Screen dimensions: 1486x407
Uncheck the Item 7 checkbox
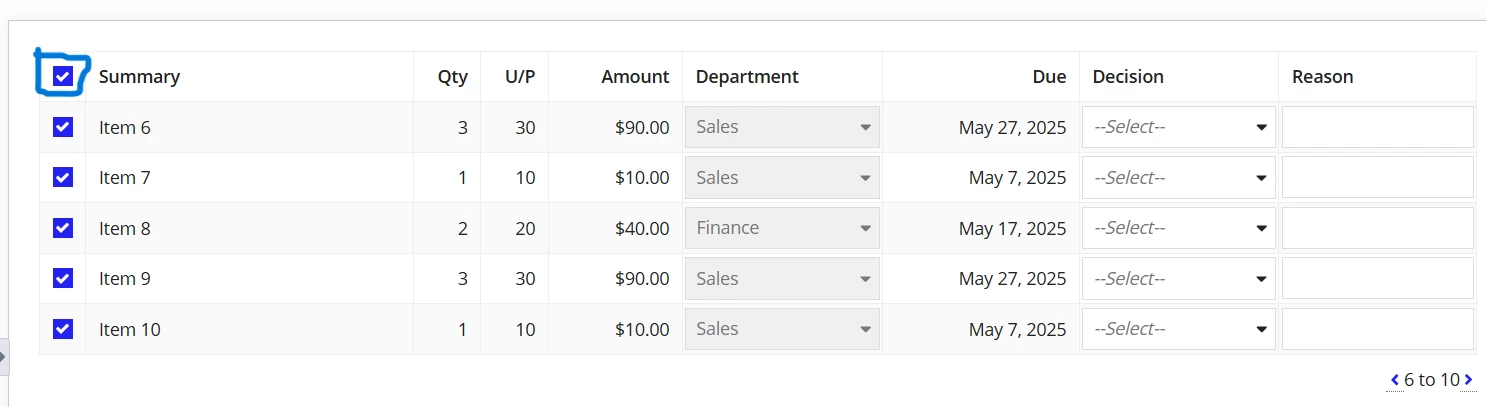point(63,177)
